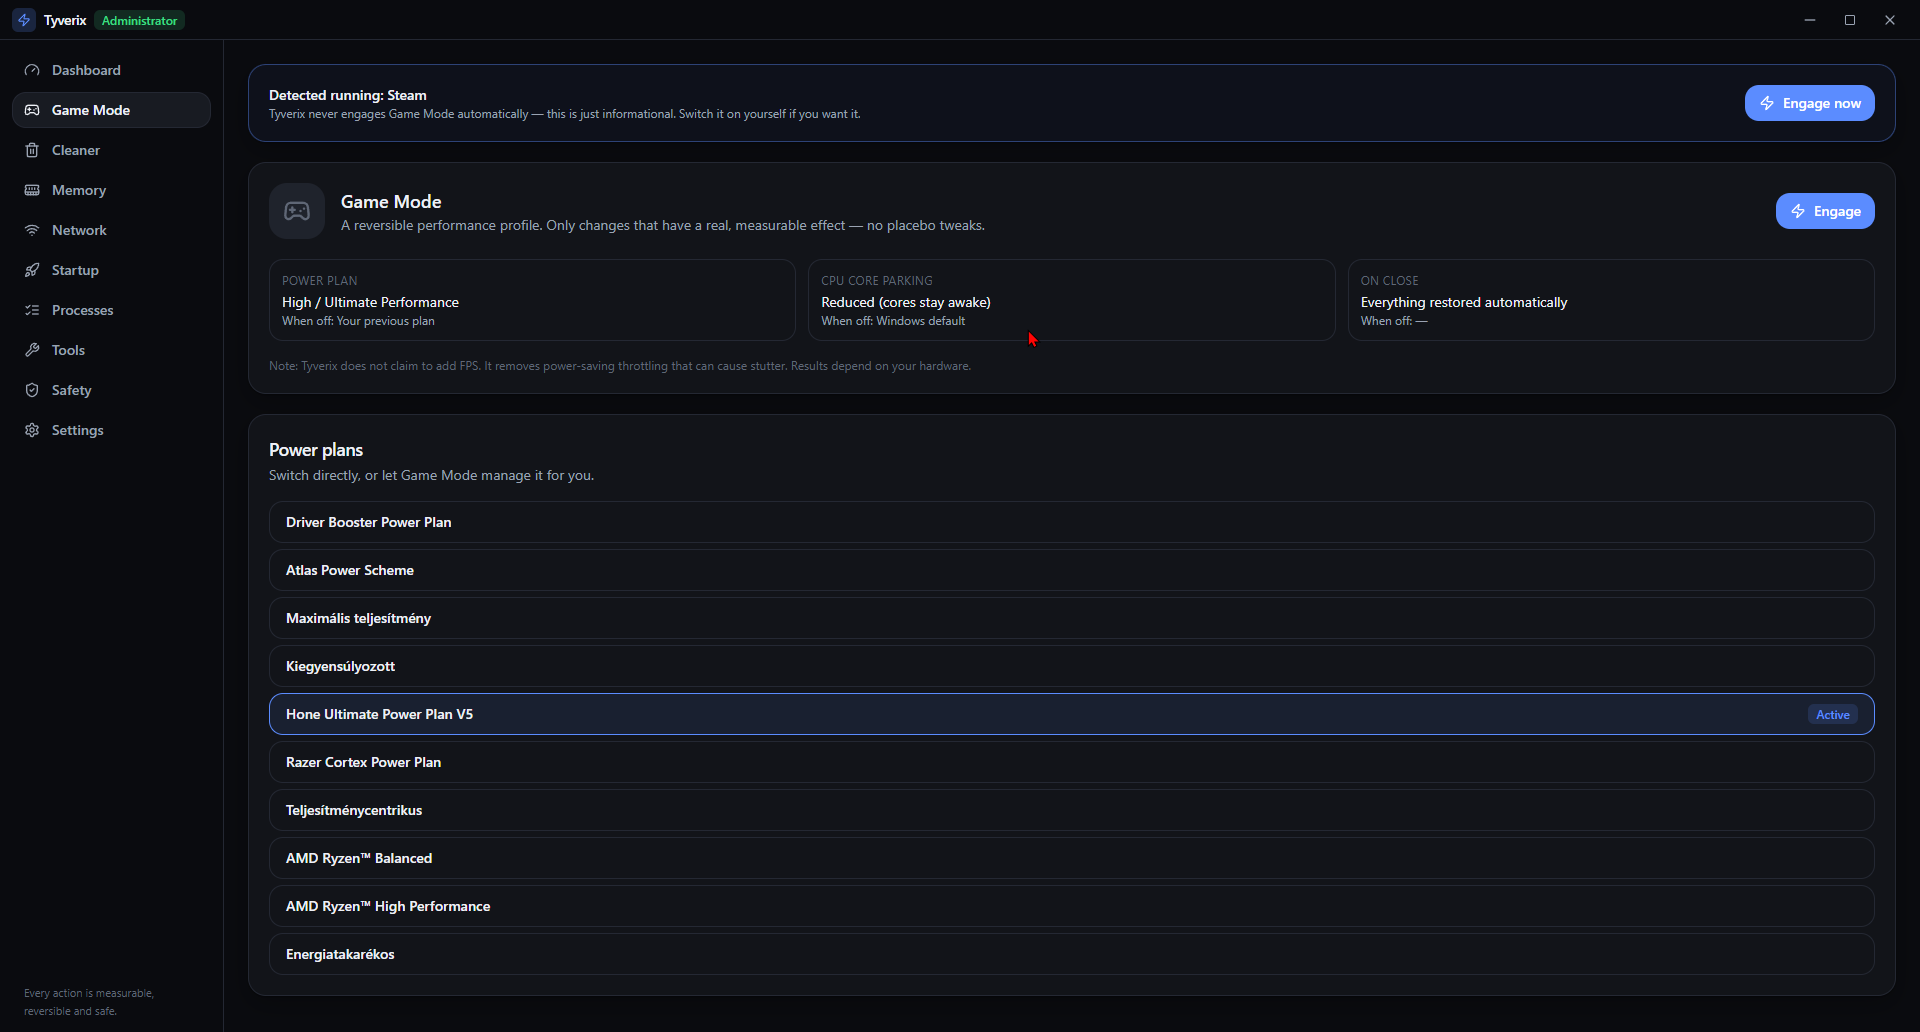Select the Energiatakarékos power plan
This screenshot has width=1920, height=1032.
coord(1071,954)
